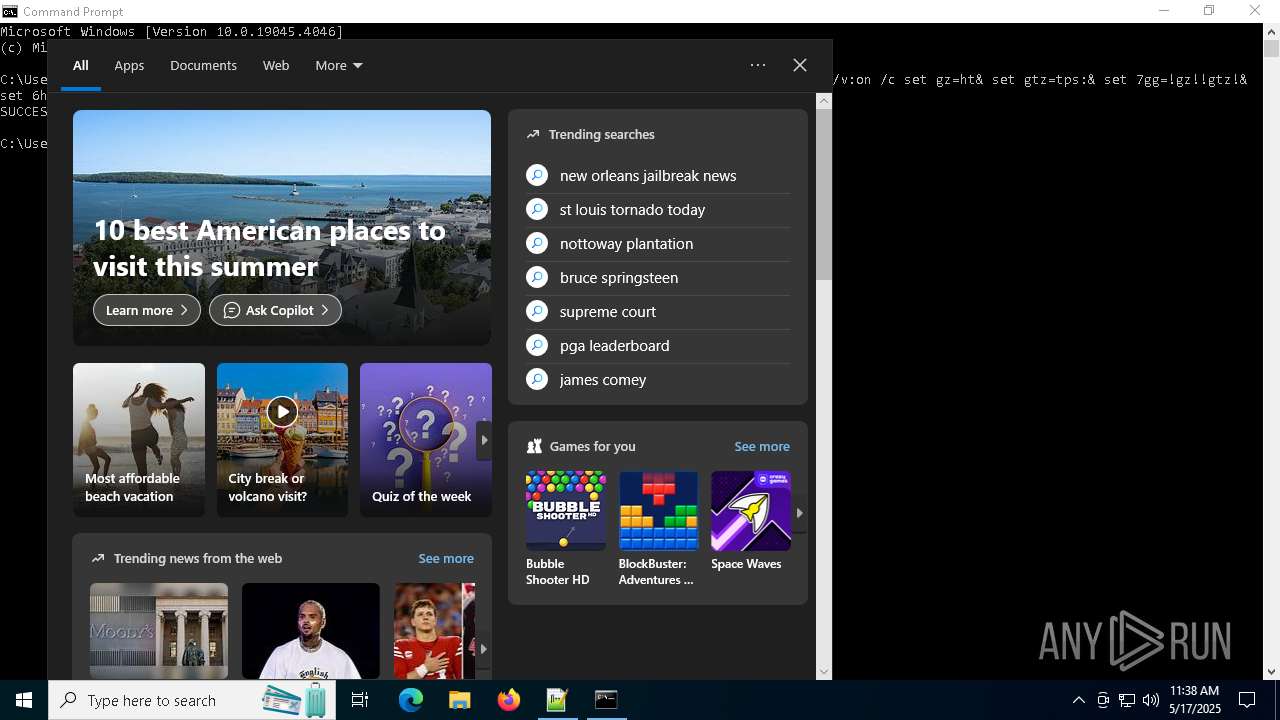This screenshot has height=720, width=1280.
Task: Click search icon beside bruce springsteen
Action: tap(537, 278)
